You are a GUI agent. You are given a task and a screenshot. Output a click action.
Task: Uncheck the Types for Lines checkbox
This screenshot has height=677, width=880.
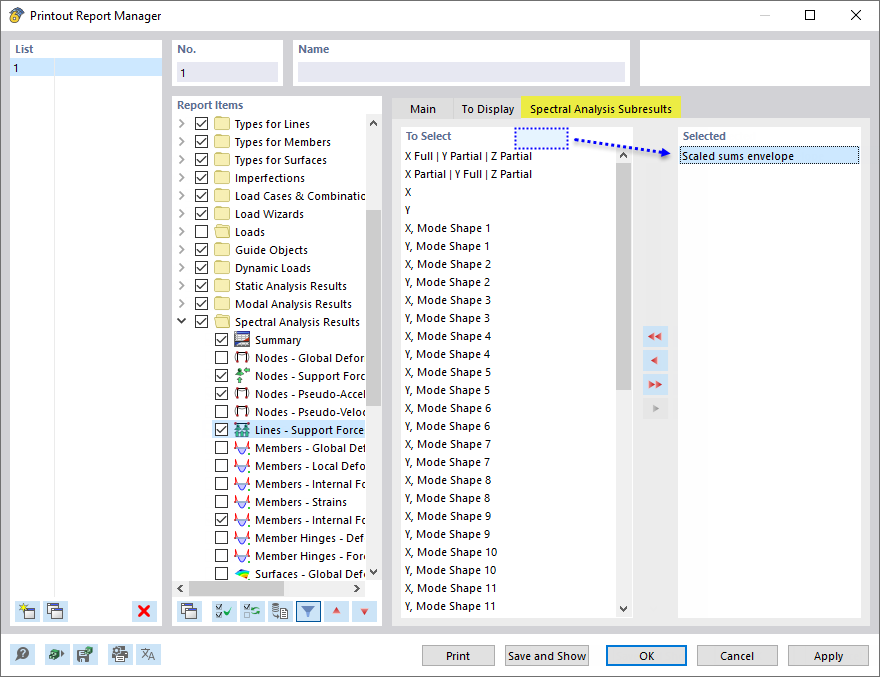point(201,123)
